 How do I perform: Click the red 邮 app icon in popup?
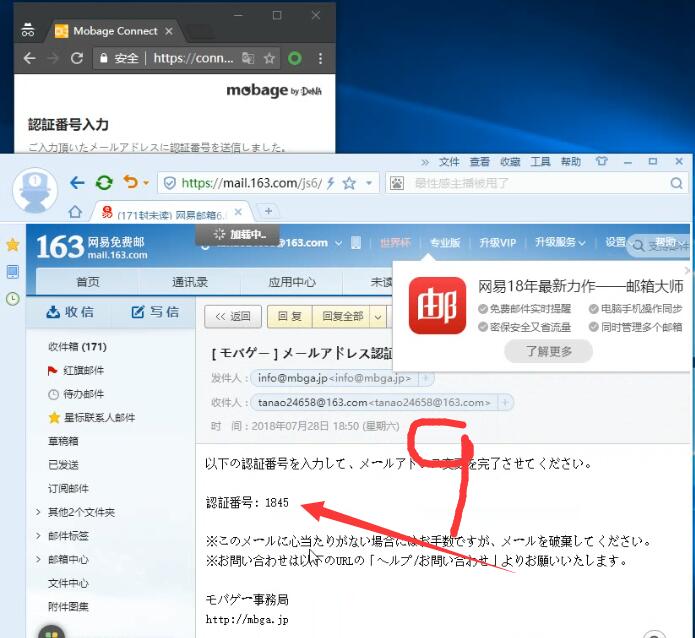pyautogui.click(x=437, y=305)
